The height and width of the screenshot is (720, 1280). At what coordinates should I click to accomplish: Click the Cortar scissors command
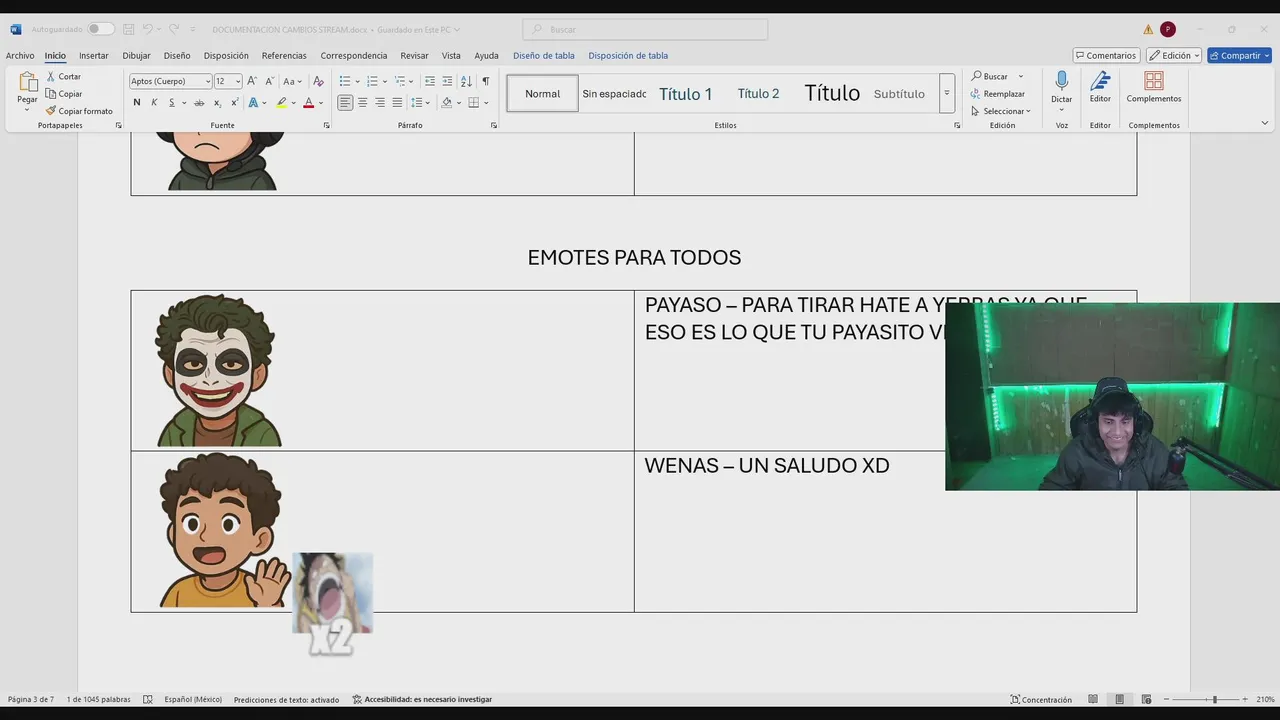pos(63,76)
